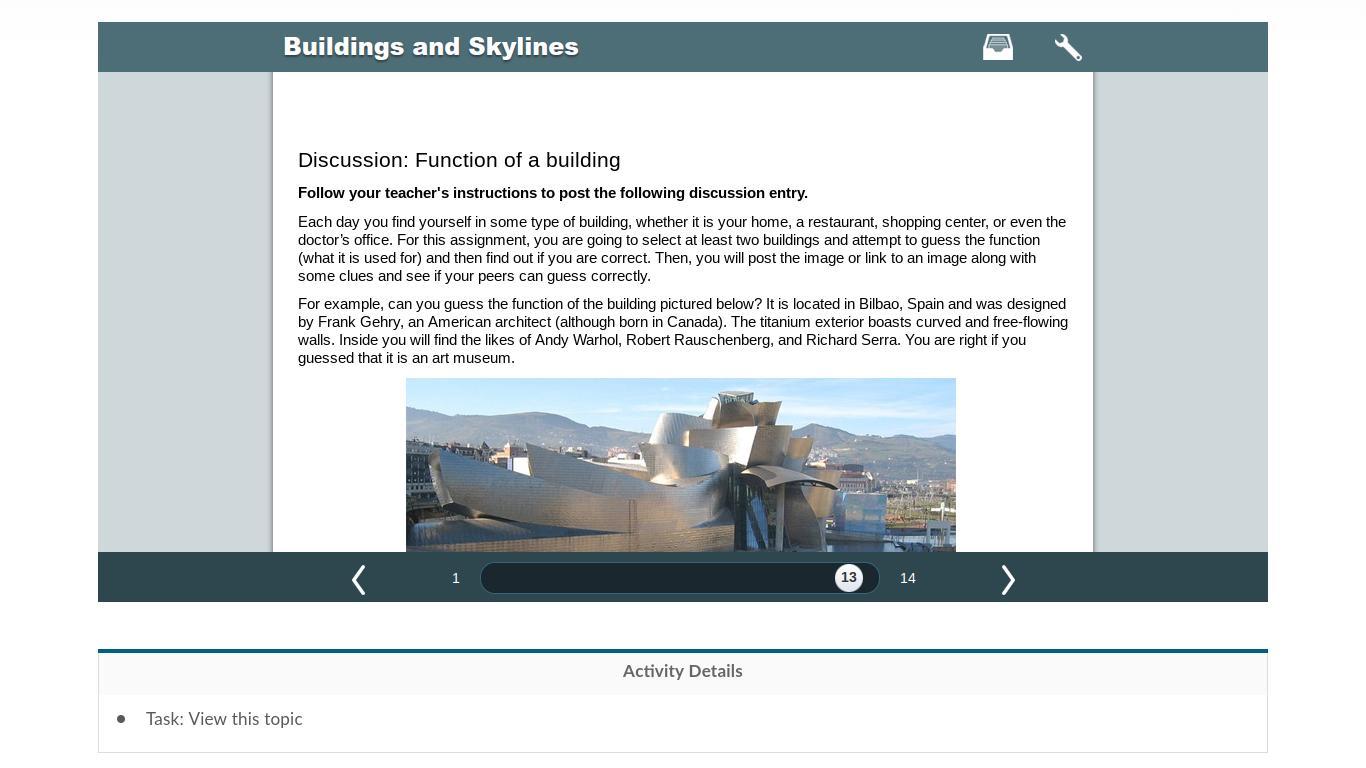Click the Discussion: Function of a building heading
Image resolution: width=1366 pixels, height=768 pixels.
point(459,160)
